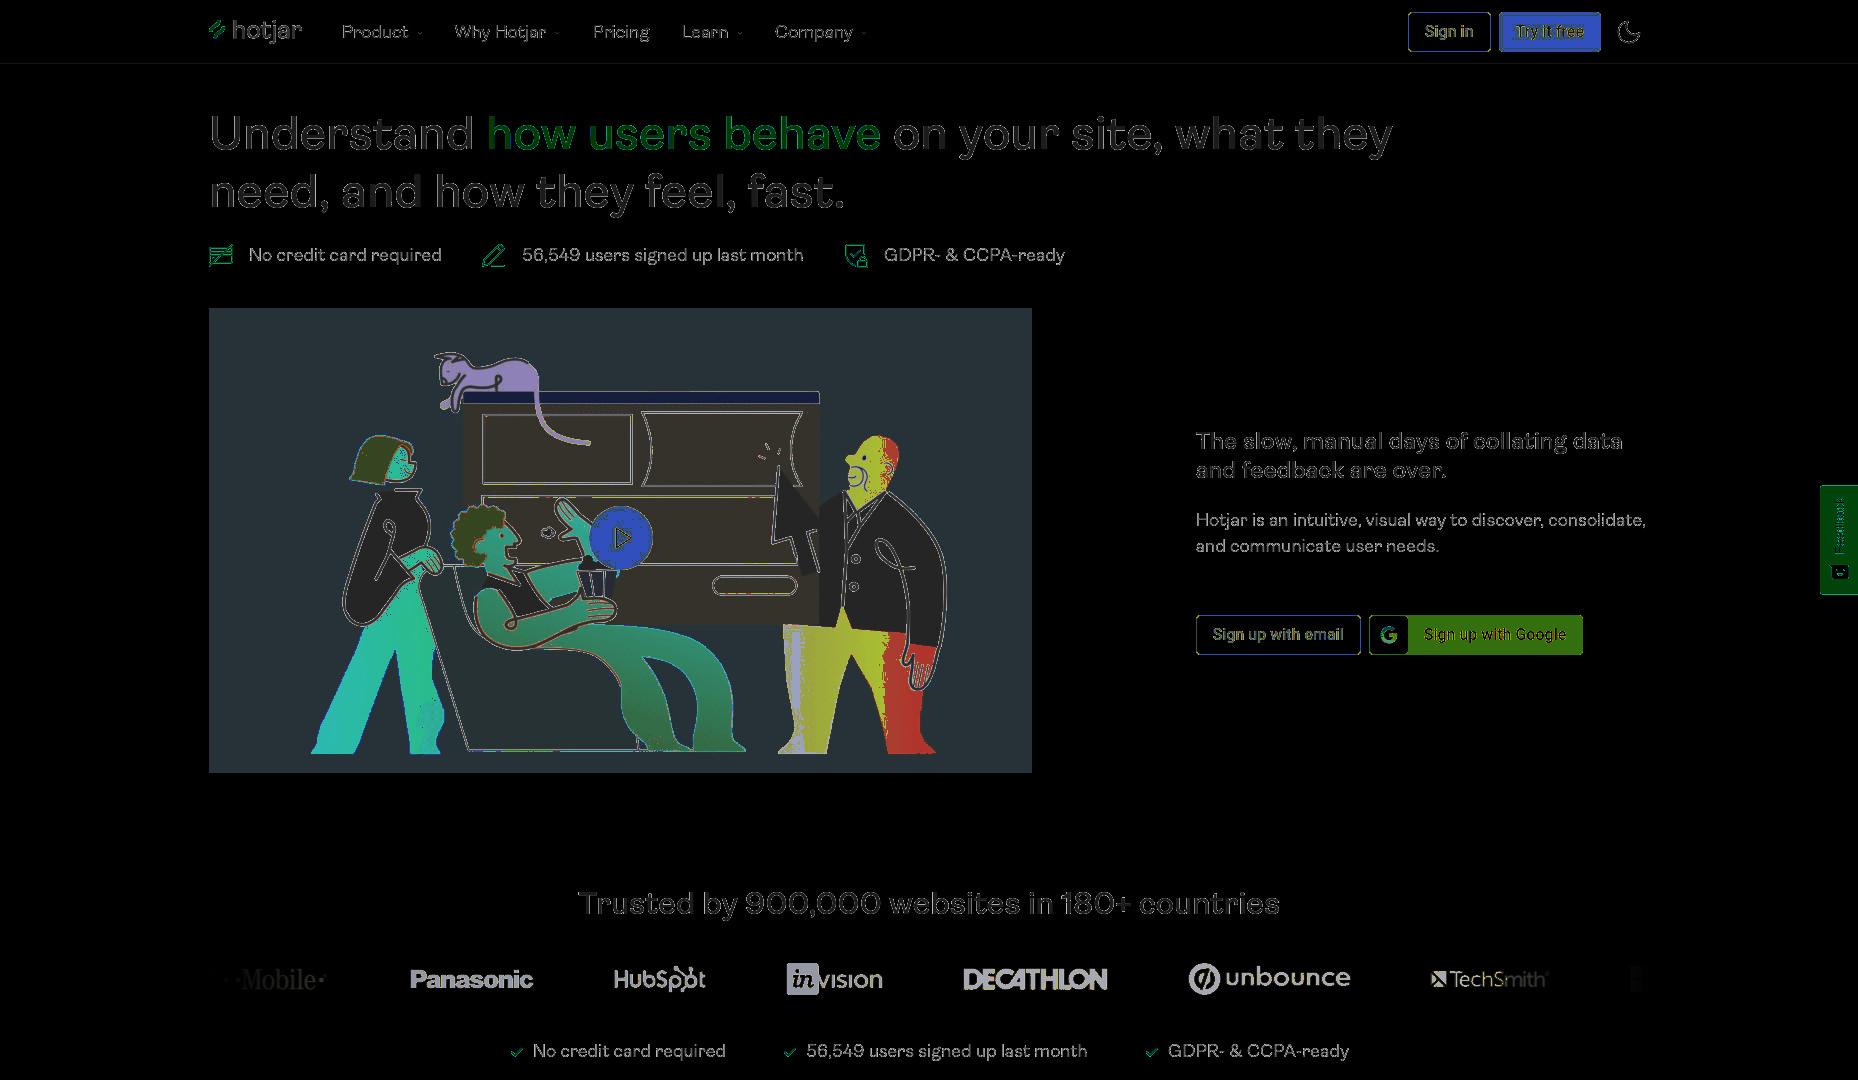Click 'Trusted by 900,000 websites' heading
This screenshot has width=1858, height=1080.
point(929,904)
